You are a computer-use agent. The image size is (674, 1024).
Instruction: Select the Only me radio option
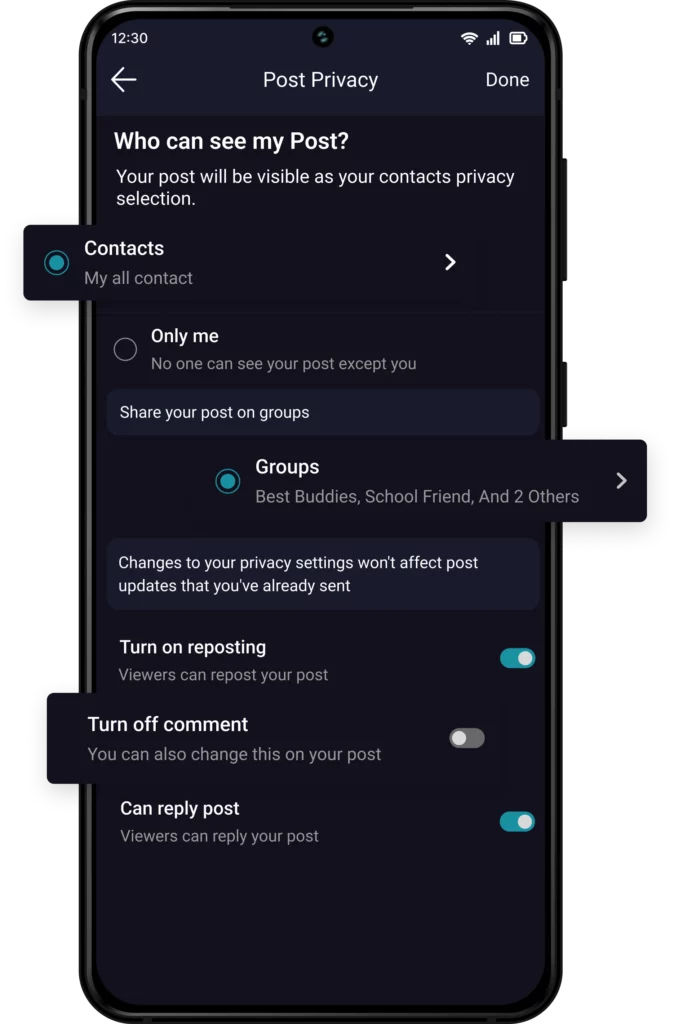(125, 349)
